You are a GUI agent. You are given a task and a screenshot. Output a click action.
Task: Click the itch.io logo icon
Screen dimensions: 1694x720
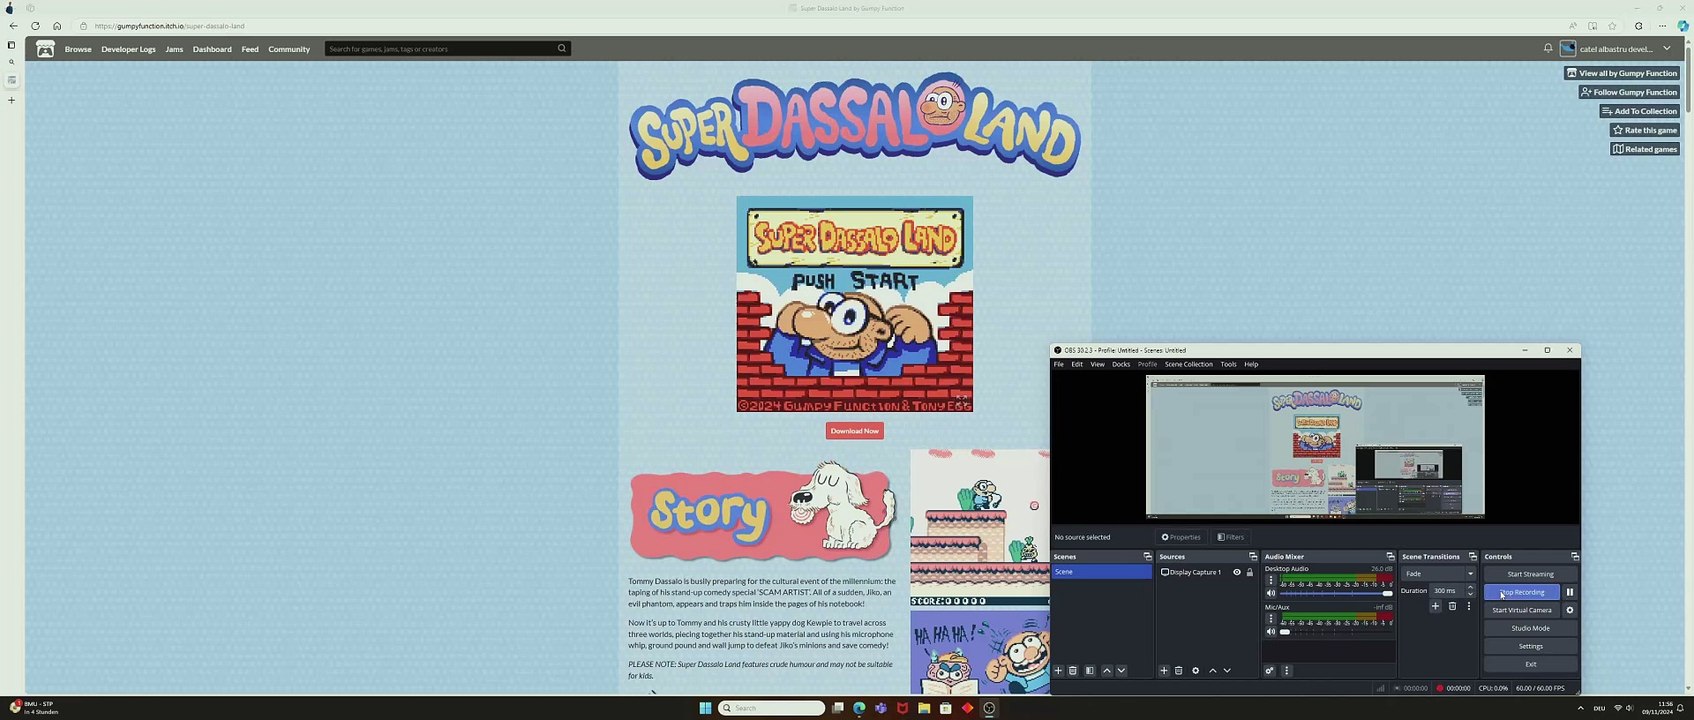[45, 49]
